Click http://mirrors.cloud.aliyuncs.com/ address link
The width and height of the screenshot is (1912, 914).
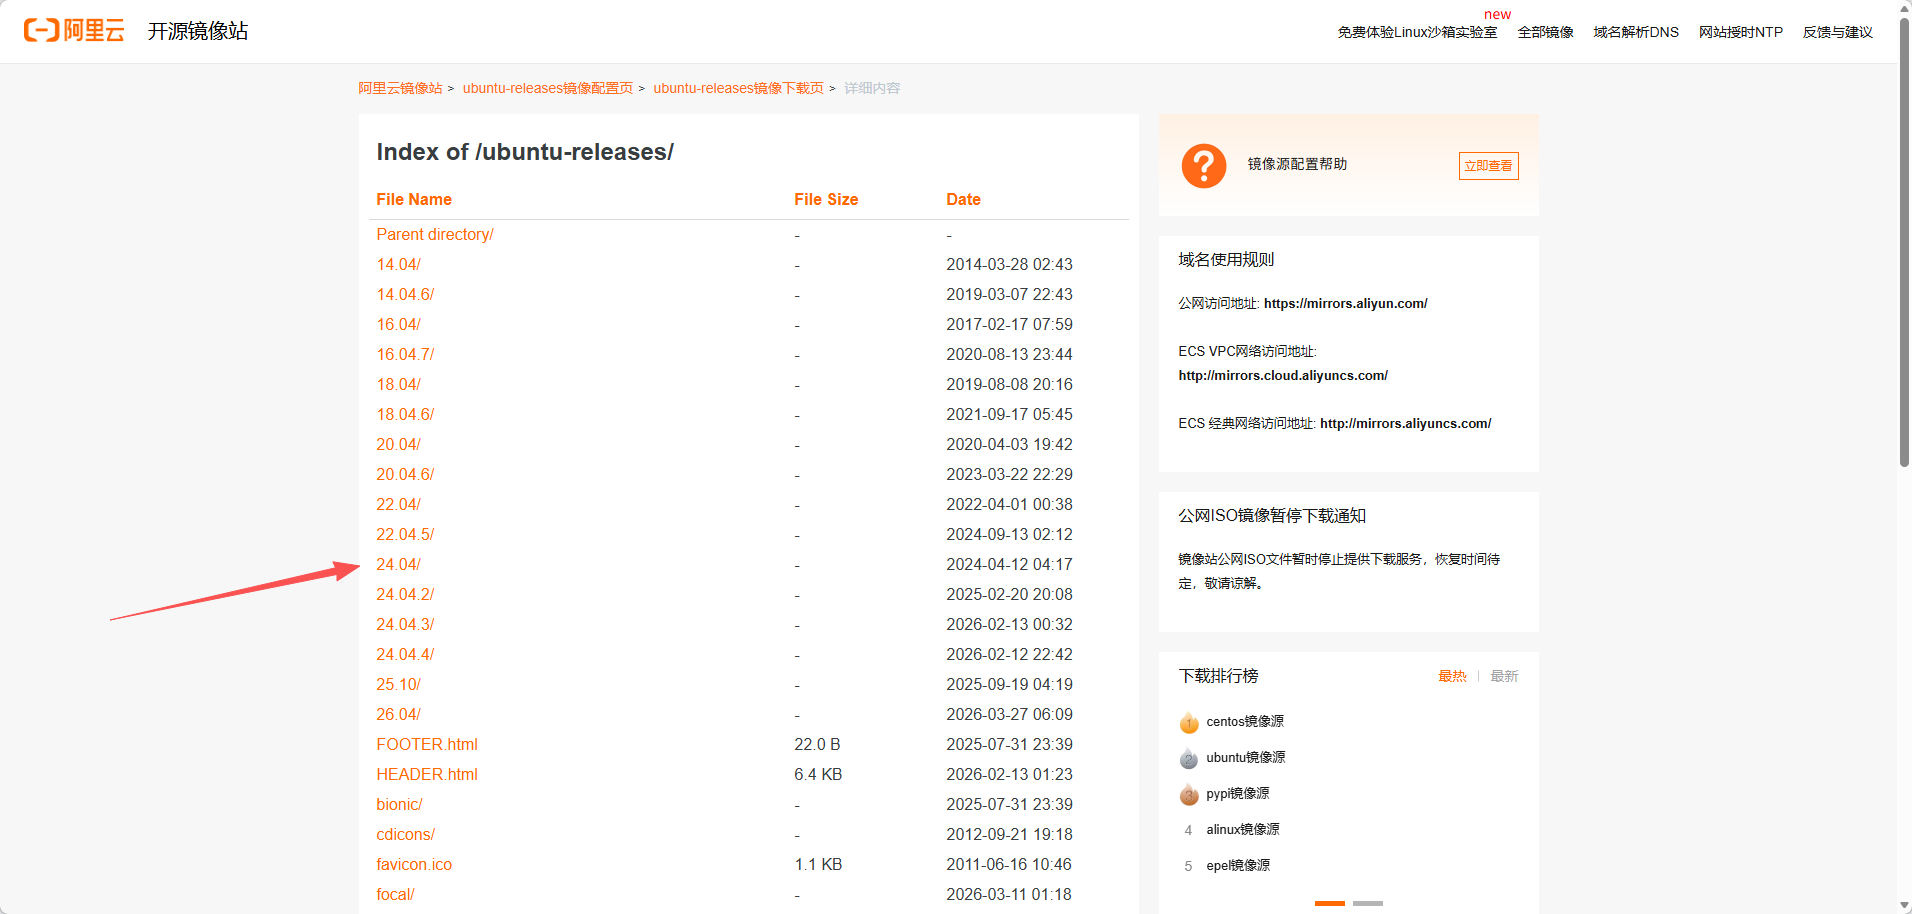[x=1283, y=375]
